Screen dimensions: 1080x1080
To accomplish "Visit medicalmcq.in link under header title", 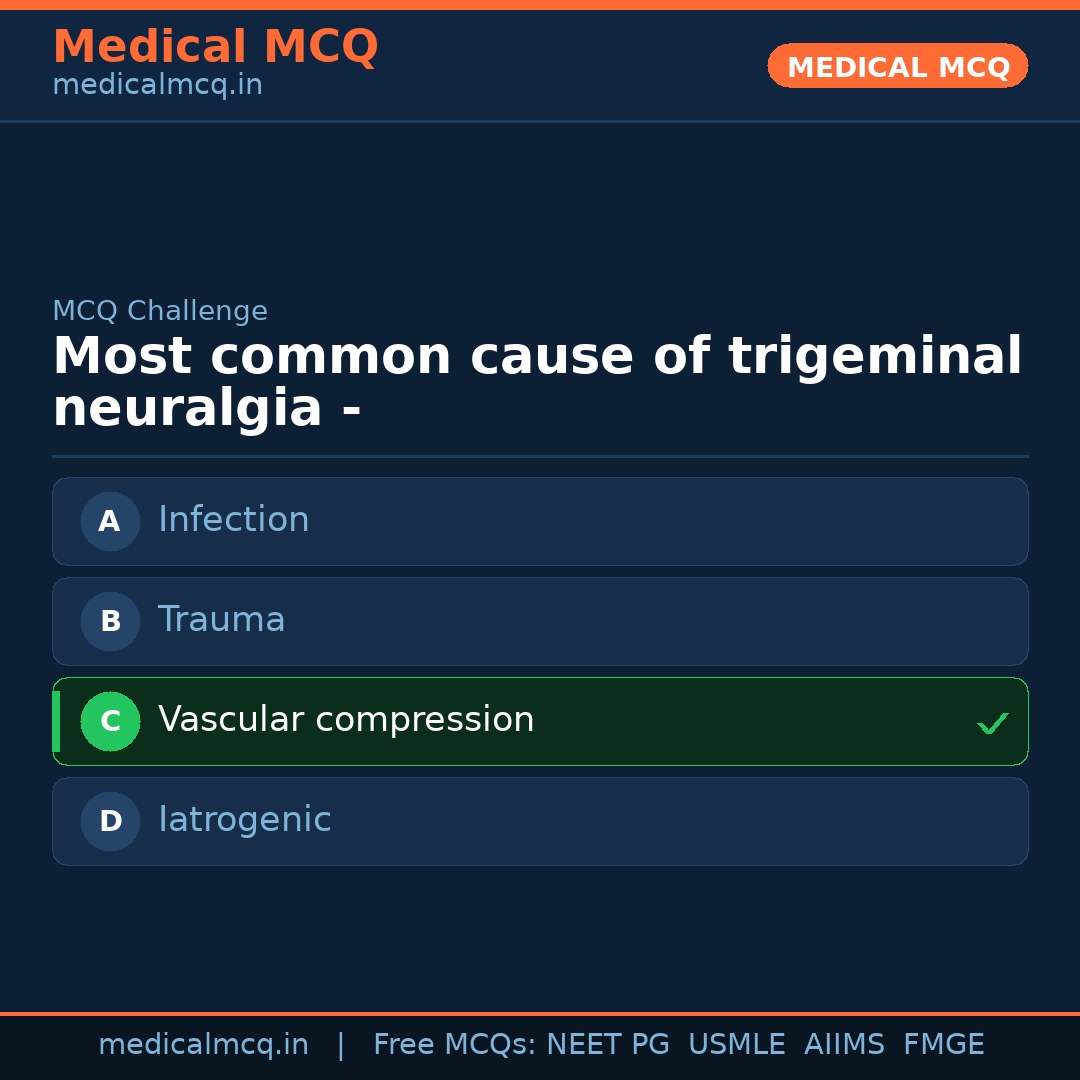I will pyautogui.click(x=157, y=86).
